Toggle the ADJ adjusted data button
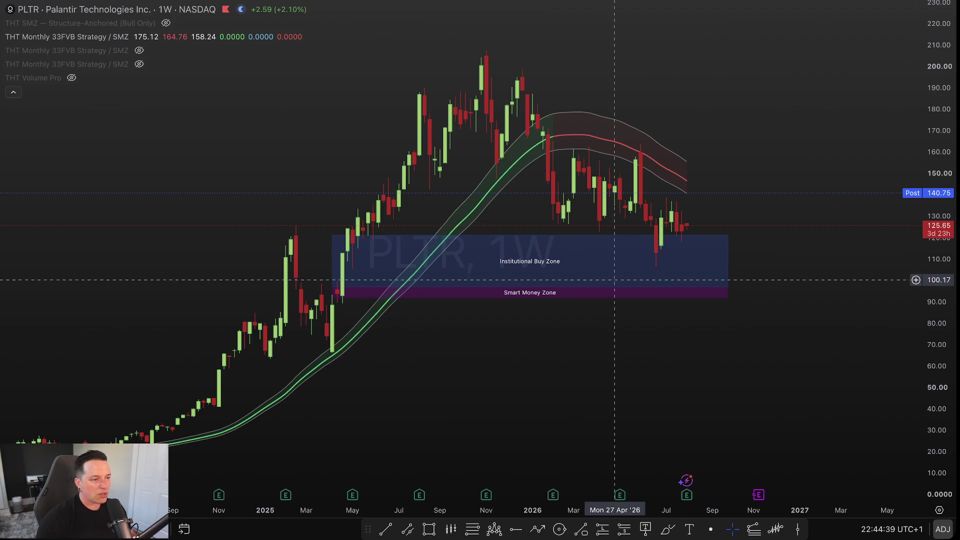The width and height of the screenshot is (960, 540). pos(942,529)
